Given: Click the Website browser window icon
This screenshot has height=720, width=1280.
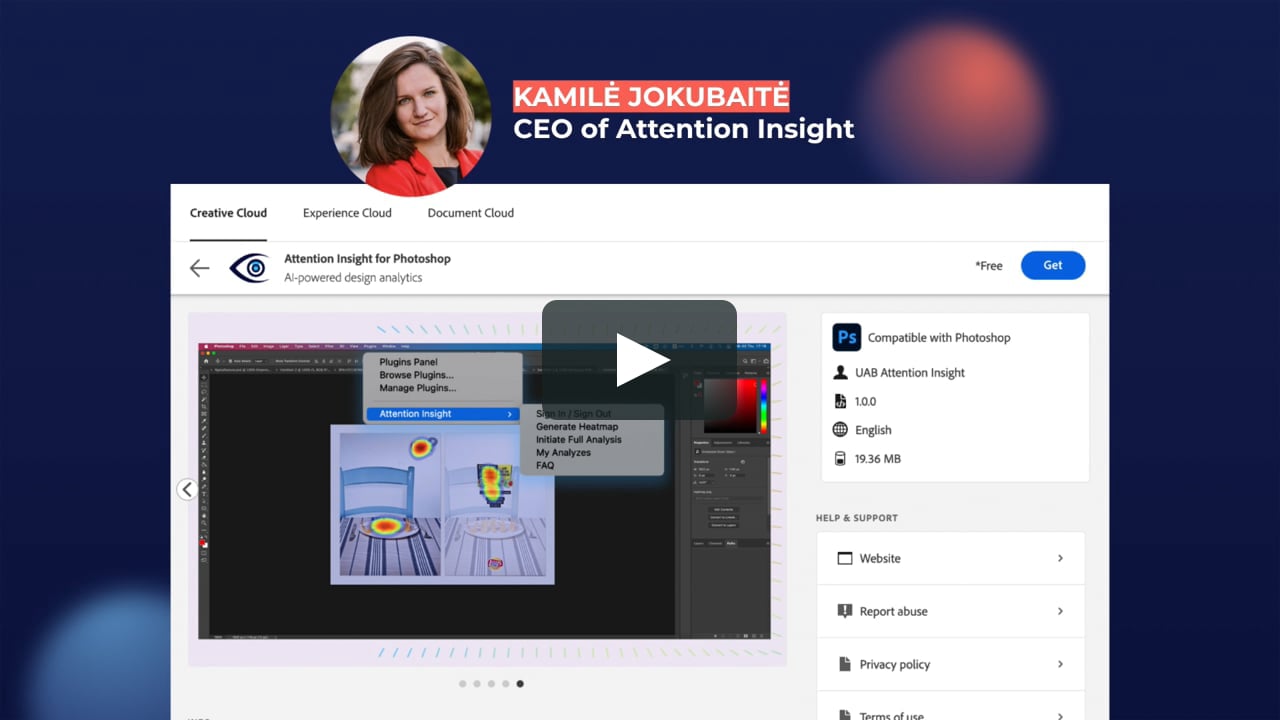Looking at the screenshot, I should coord(845,558).
